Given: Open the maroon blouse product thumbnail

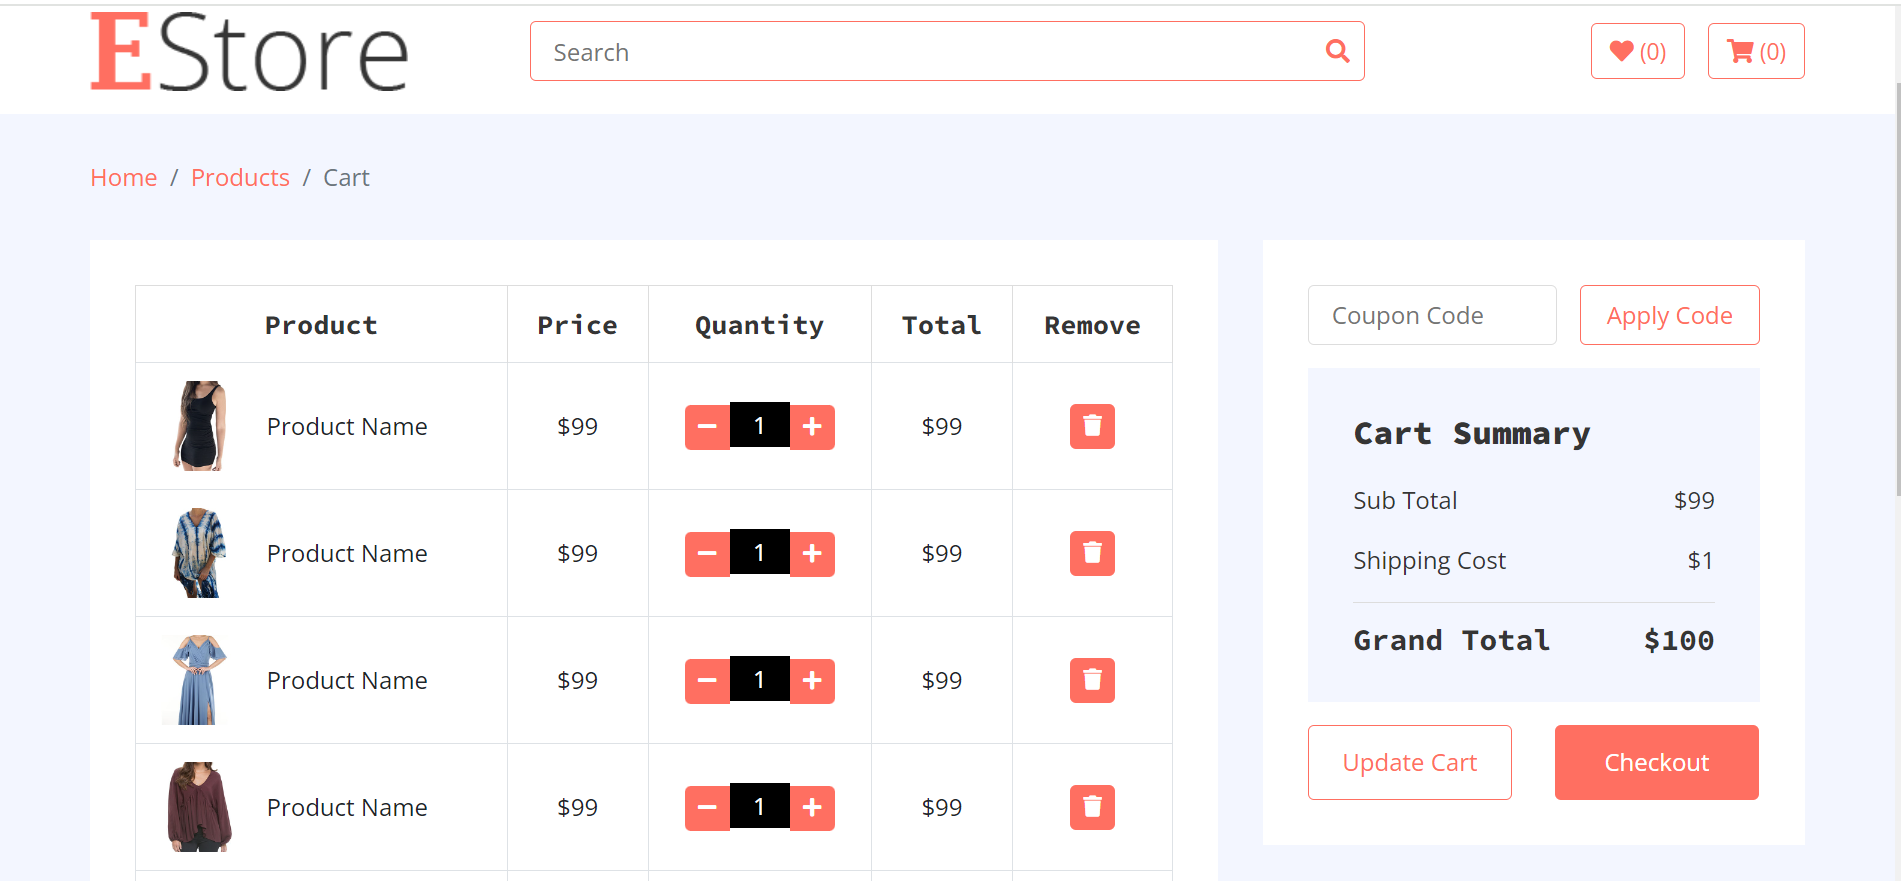Looking at the screenshot, I should 199,807.
